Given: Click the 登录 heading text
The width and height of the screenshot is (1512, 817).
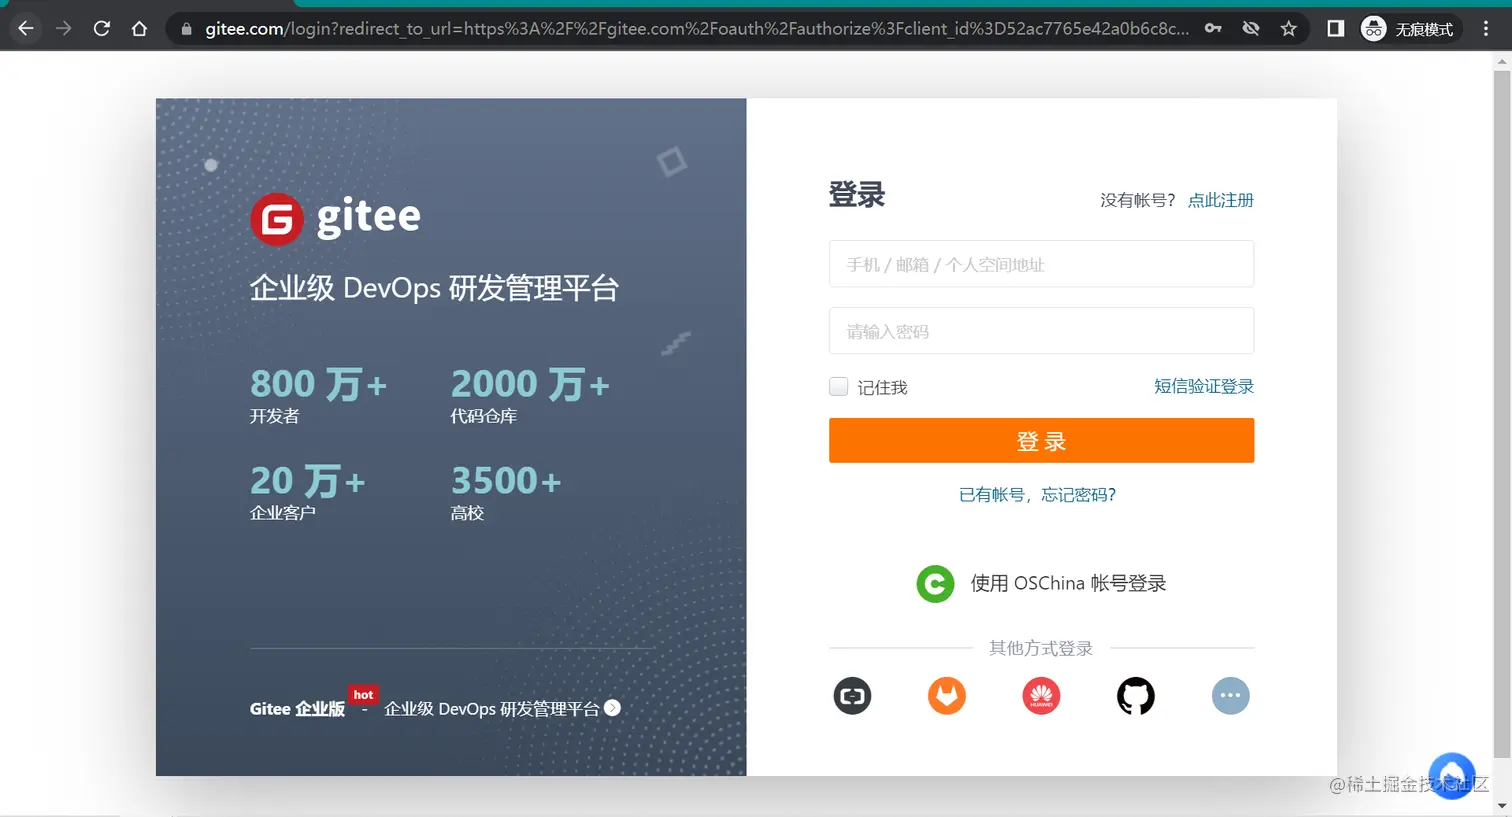Looking at the screenshot, I should coord(857,195).
